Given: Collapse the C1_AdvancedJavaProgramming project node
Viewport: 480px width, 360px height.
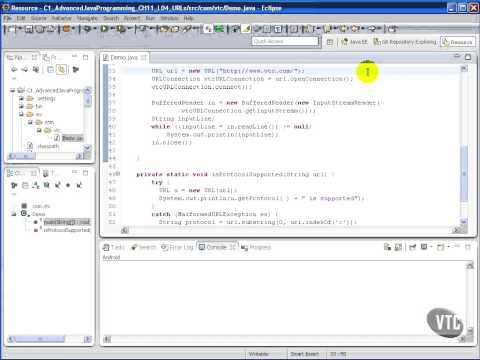Looking at the screenshot, I should [12, 90].
